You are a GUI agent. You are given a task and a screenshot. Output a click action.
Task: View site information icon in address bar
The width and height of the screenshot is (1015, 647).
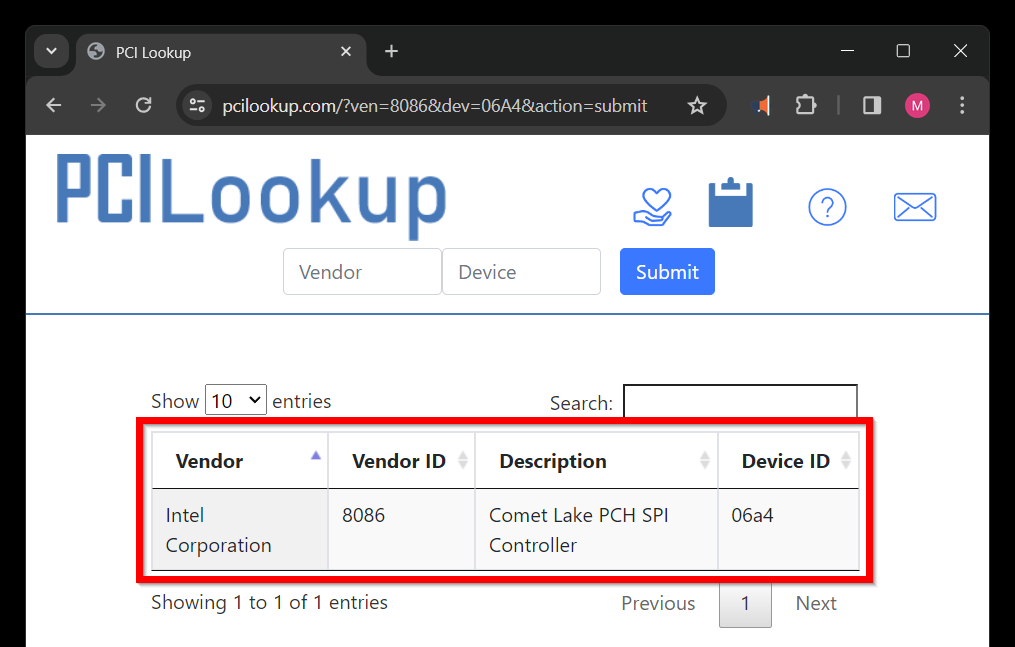point(198,106)
